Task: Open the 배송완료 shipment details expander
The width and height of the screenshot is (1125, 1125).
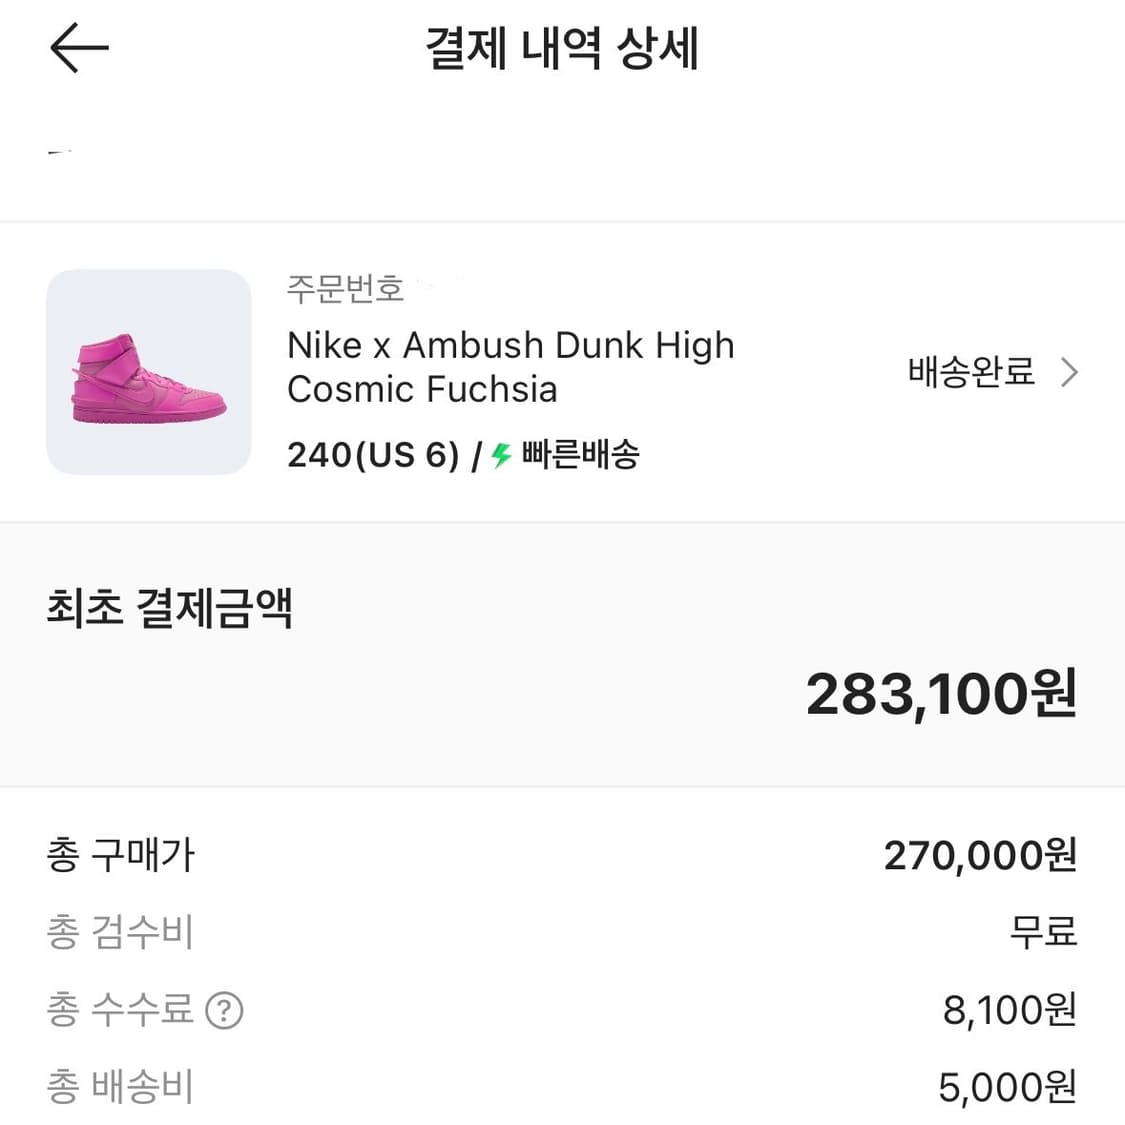Action: pyautogui.click(x=969, y=372)
